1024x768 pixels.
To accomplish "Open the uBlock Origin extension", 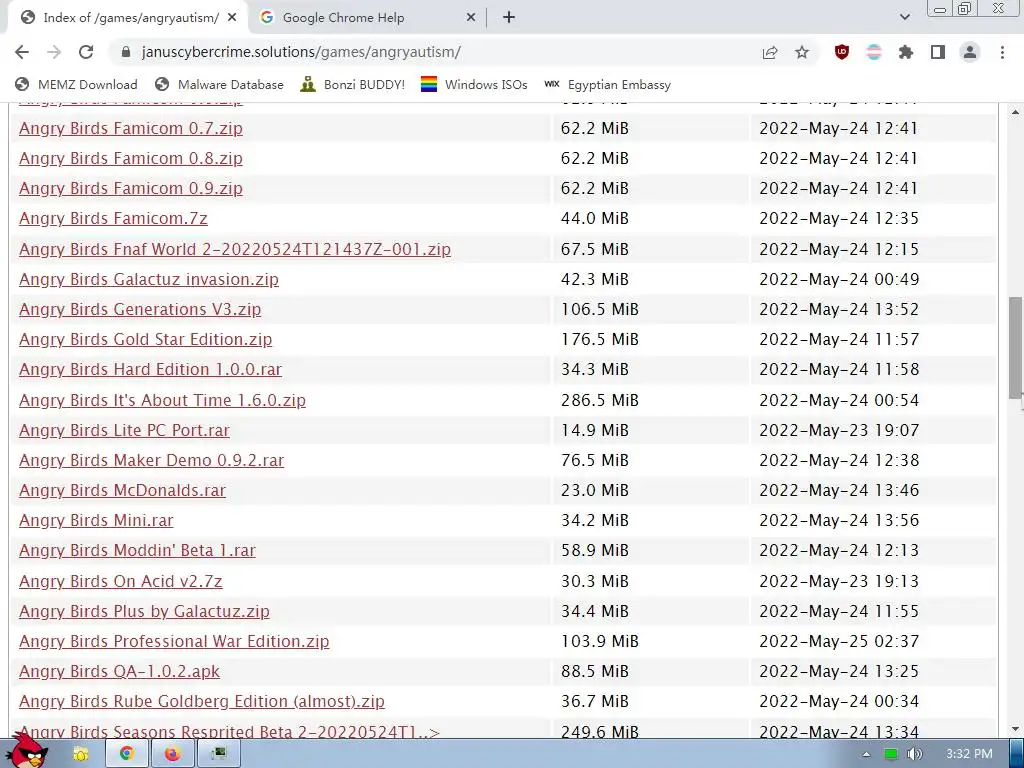I will coord(842,52).
